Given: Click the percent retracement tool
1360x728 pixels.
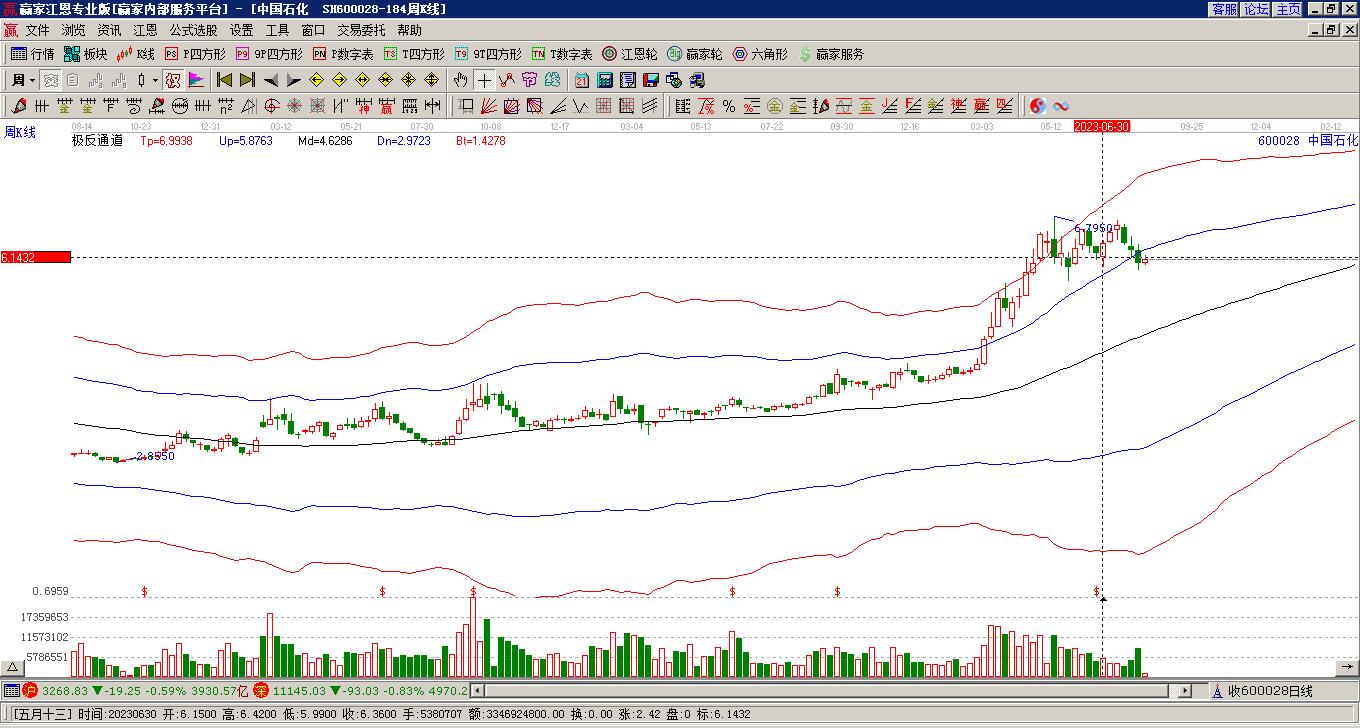Looking at the screenshot, I should click(729, 106).
